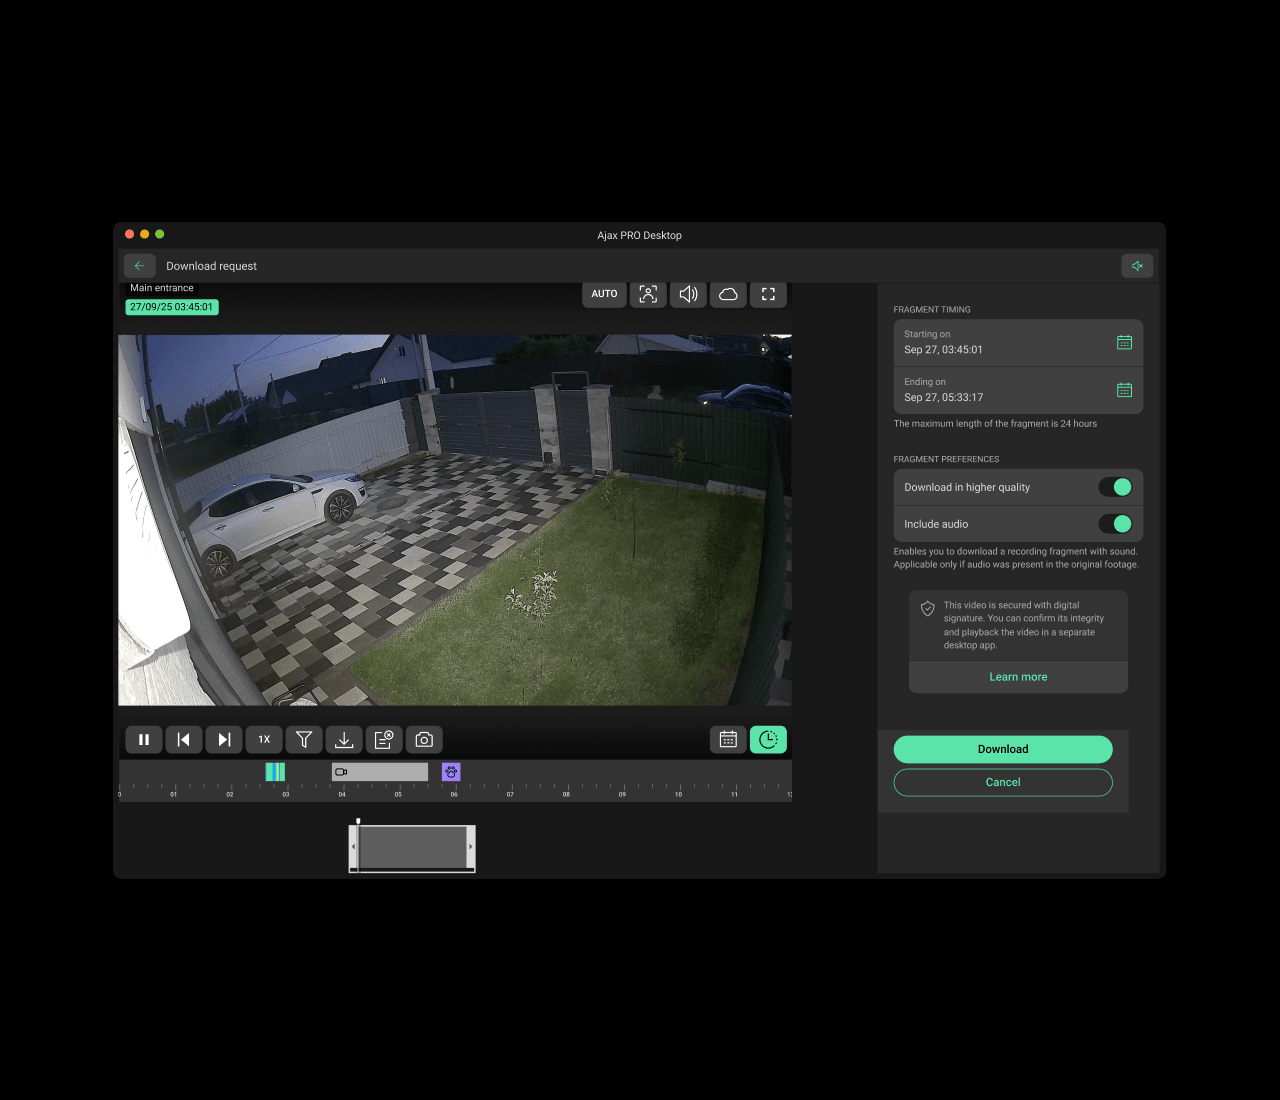Open the Starting on date picker
The height and width of the screenshot is (1100, 1280).
click(x=1124, y=342)
